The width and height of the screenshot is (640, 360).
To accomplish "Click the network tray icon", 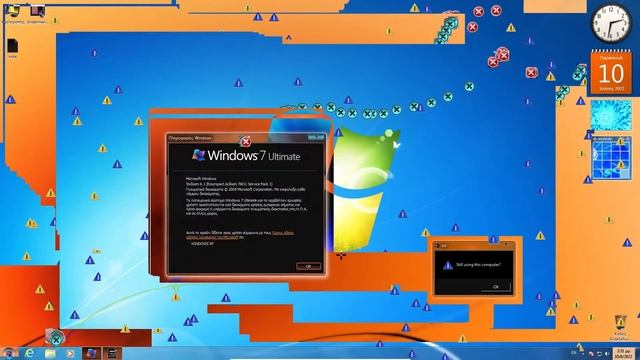I will pos(599,354).
